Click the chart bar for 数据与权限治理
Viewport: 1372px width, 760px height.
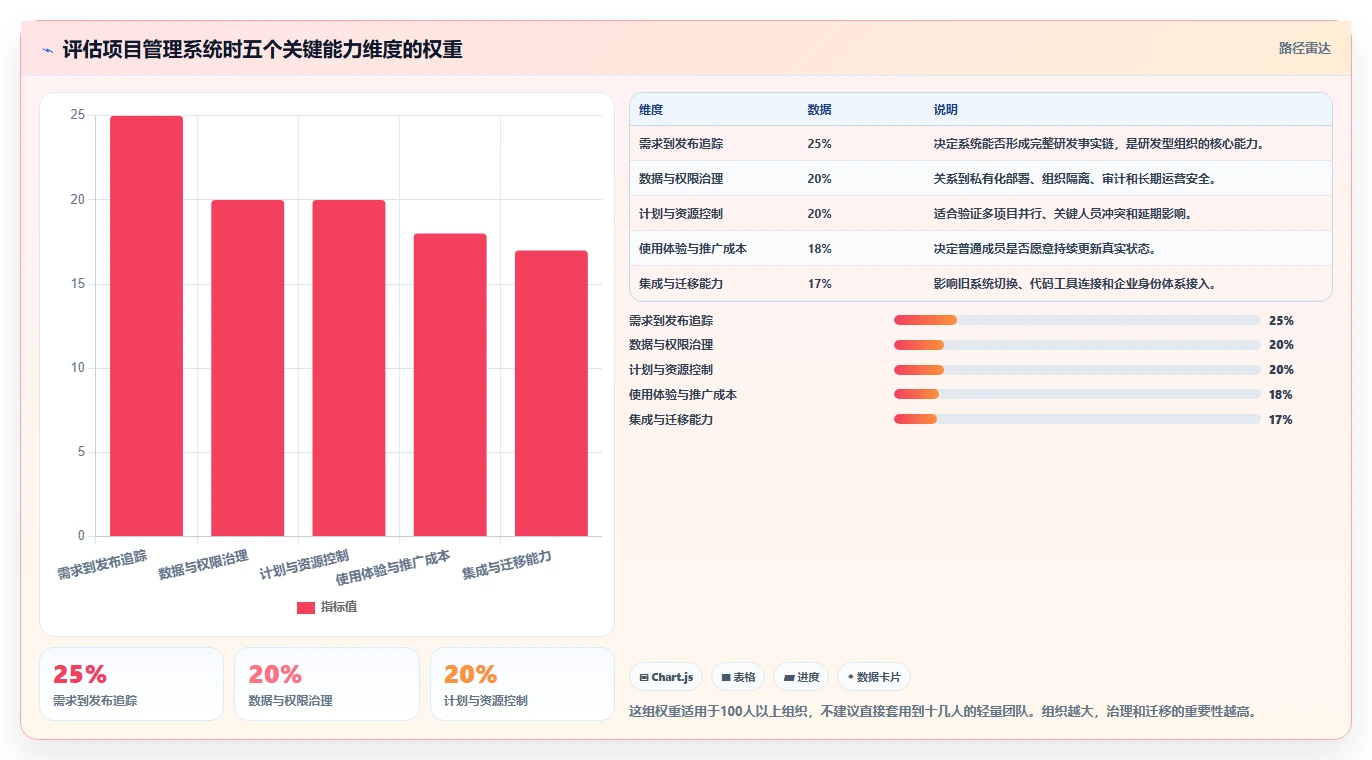(247, 368)
